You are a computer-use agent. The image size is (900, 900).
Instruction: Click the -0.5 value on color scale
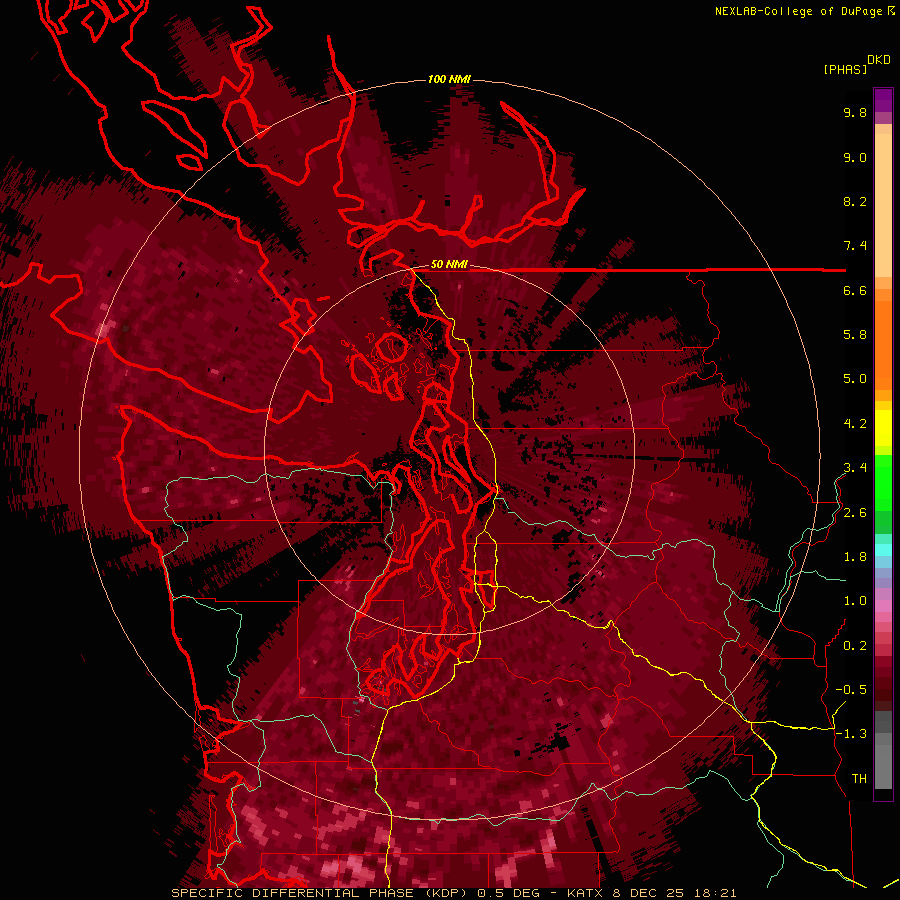(x=851, y=690)
